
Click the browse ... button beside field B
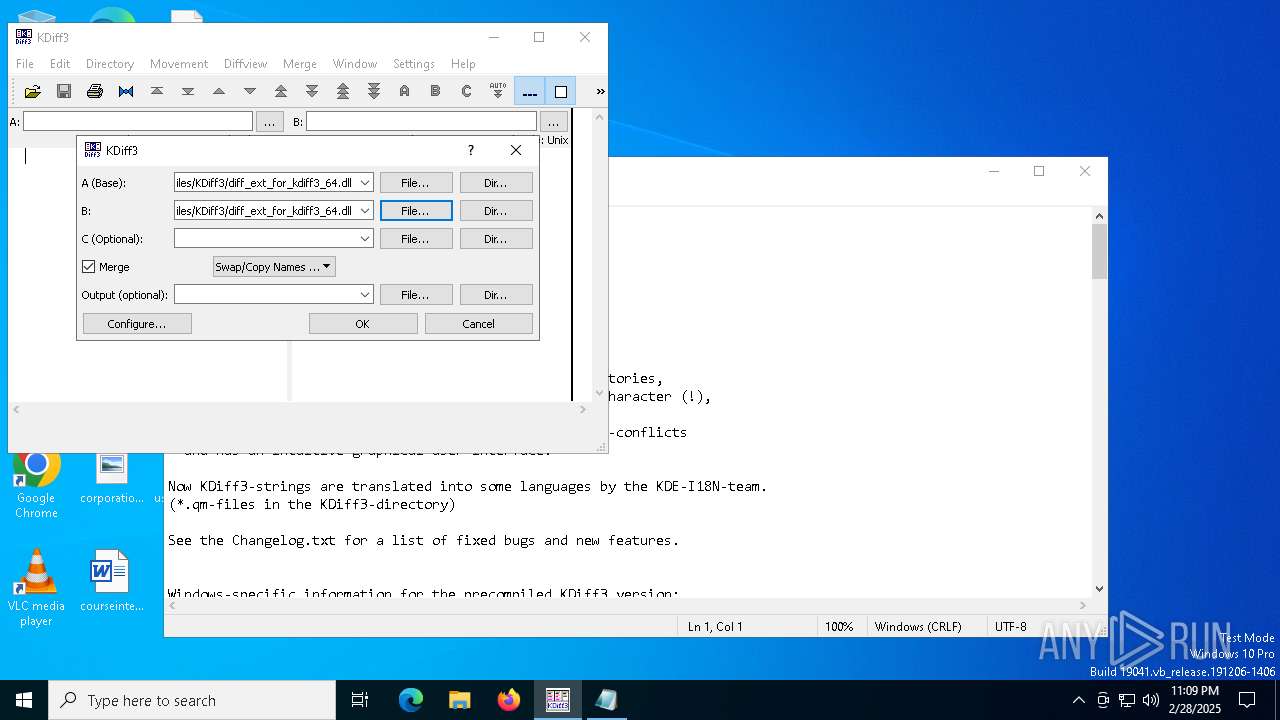click(x=553, y=122)
